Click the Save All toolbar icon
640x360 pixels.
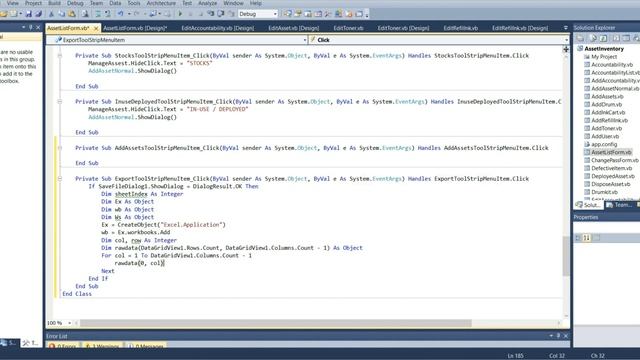click(39, 14)
